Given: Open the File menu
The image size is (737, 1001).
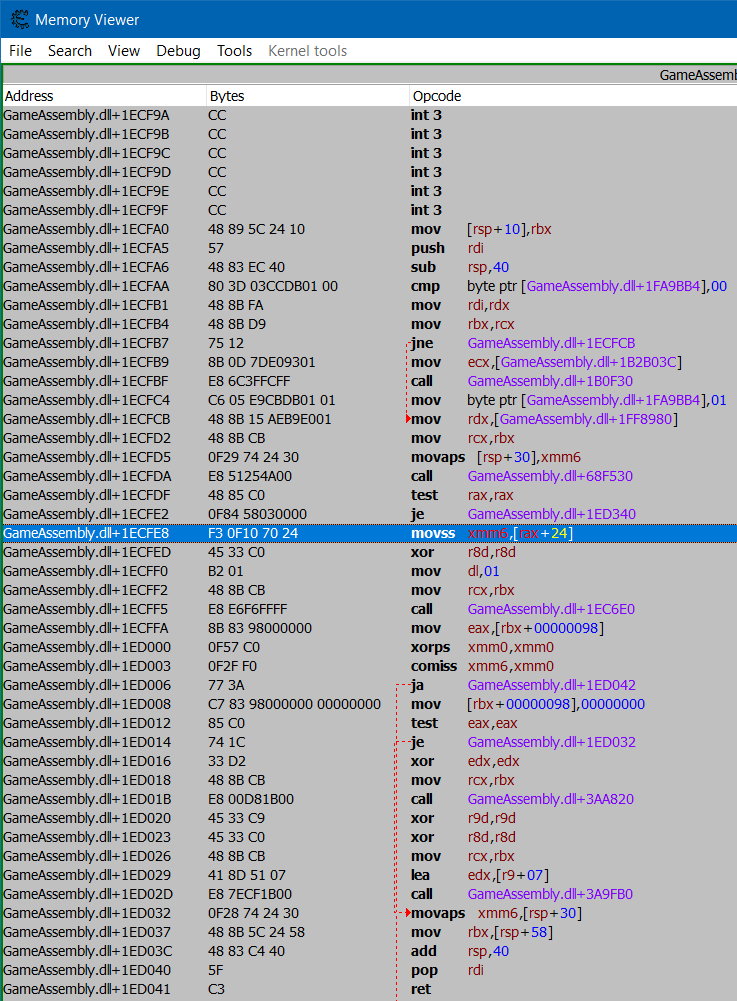Looking at the screenshot, I should (x=20, y=51).
